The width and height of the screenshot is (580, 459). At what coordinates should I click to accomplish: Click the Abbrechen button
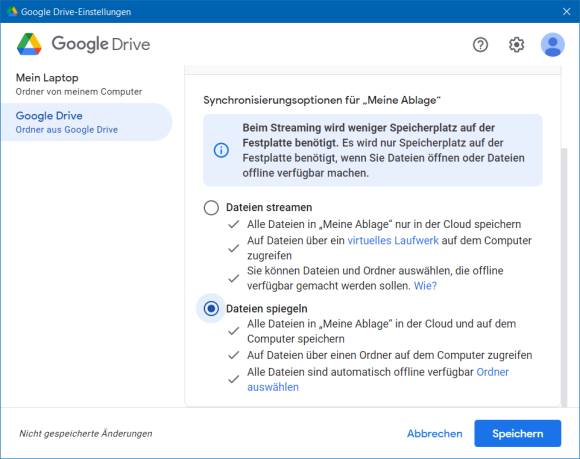pyautogui.click(x=435, y=433)
